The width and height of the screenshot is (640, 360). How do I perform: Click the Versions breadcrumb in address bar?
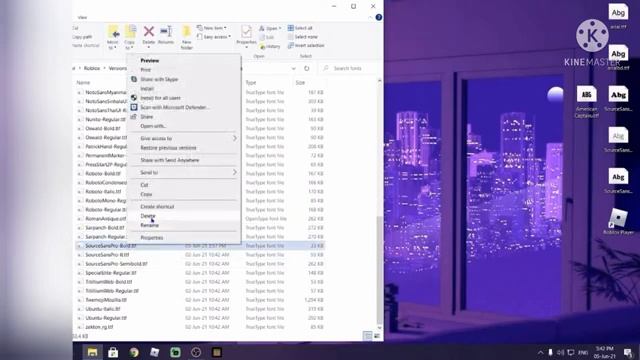coord(118,68)
